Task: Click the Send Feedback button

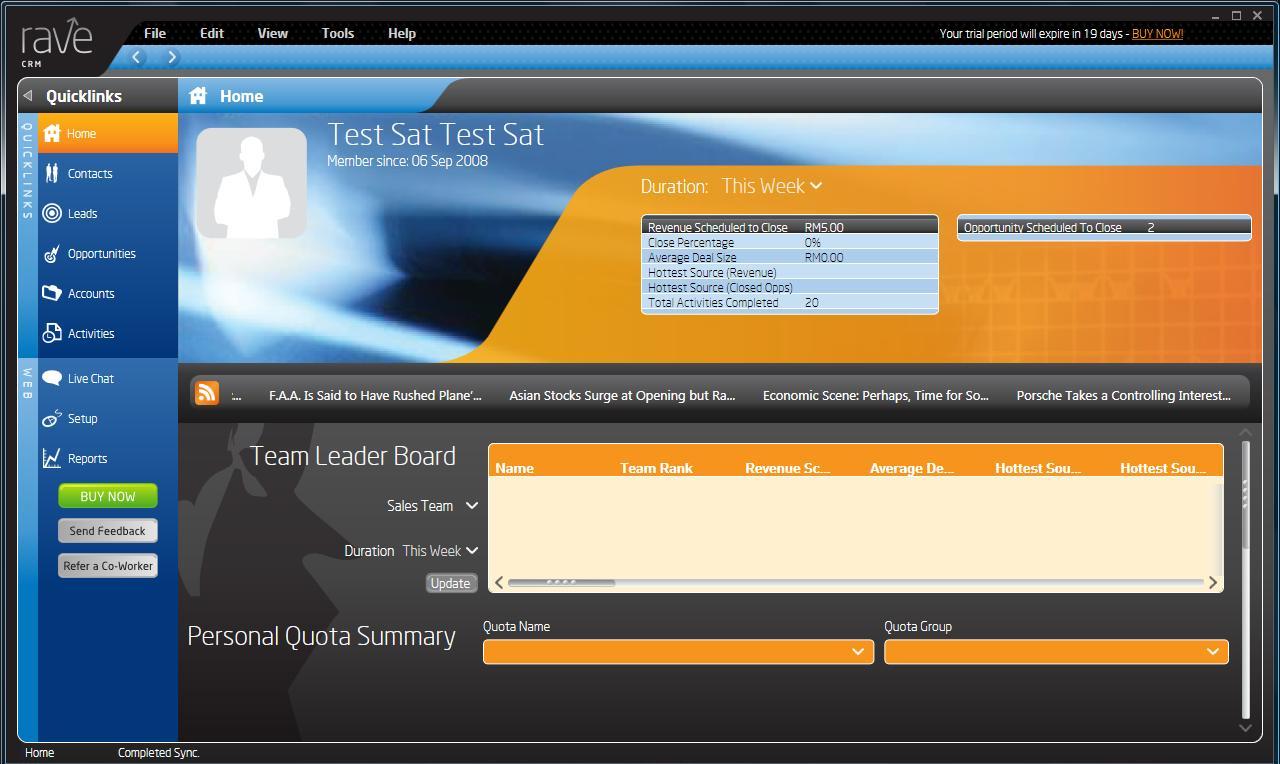Action: pos(107,531)
